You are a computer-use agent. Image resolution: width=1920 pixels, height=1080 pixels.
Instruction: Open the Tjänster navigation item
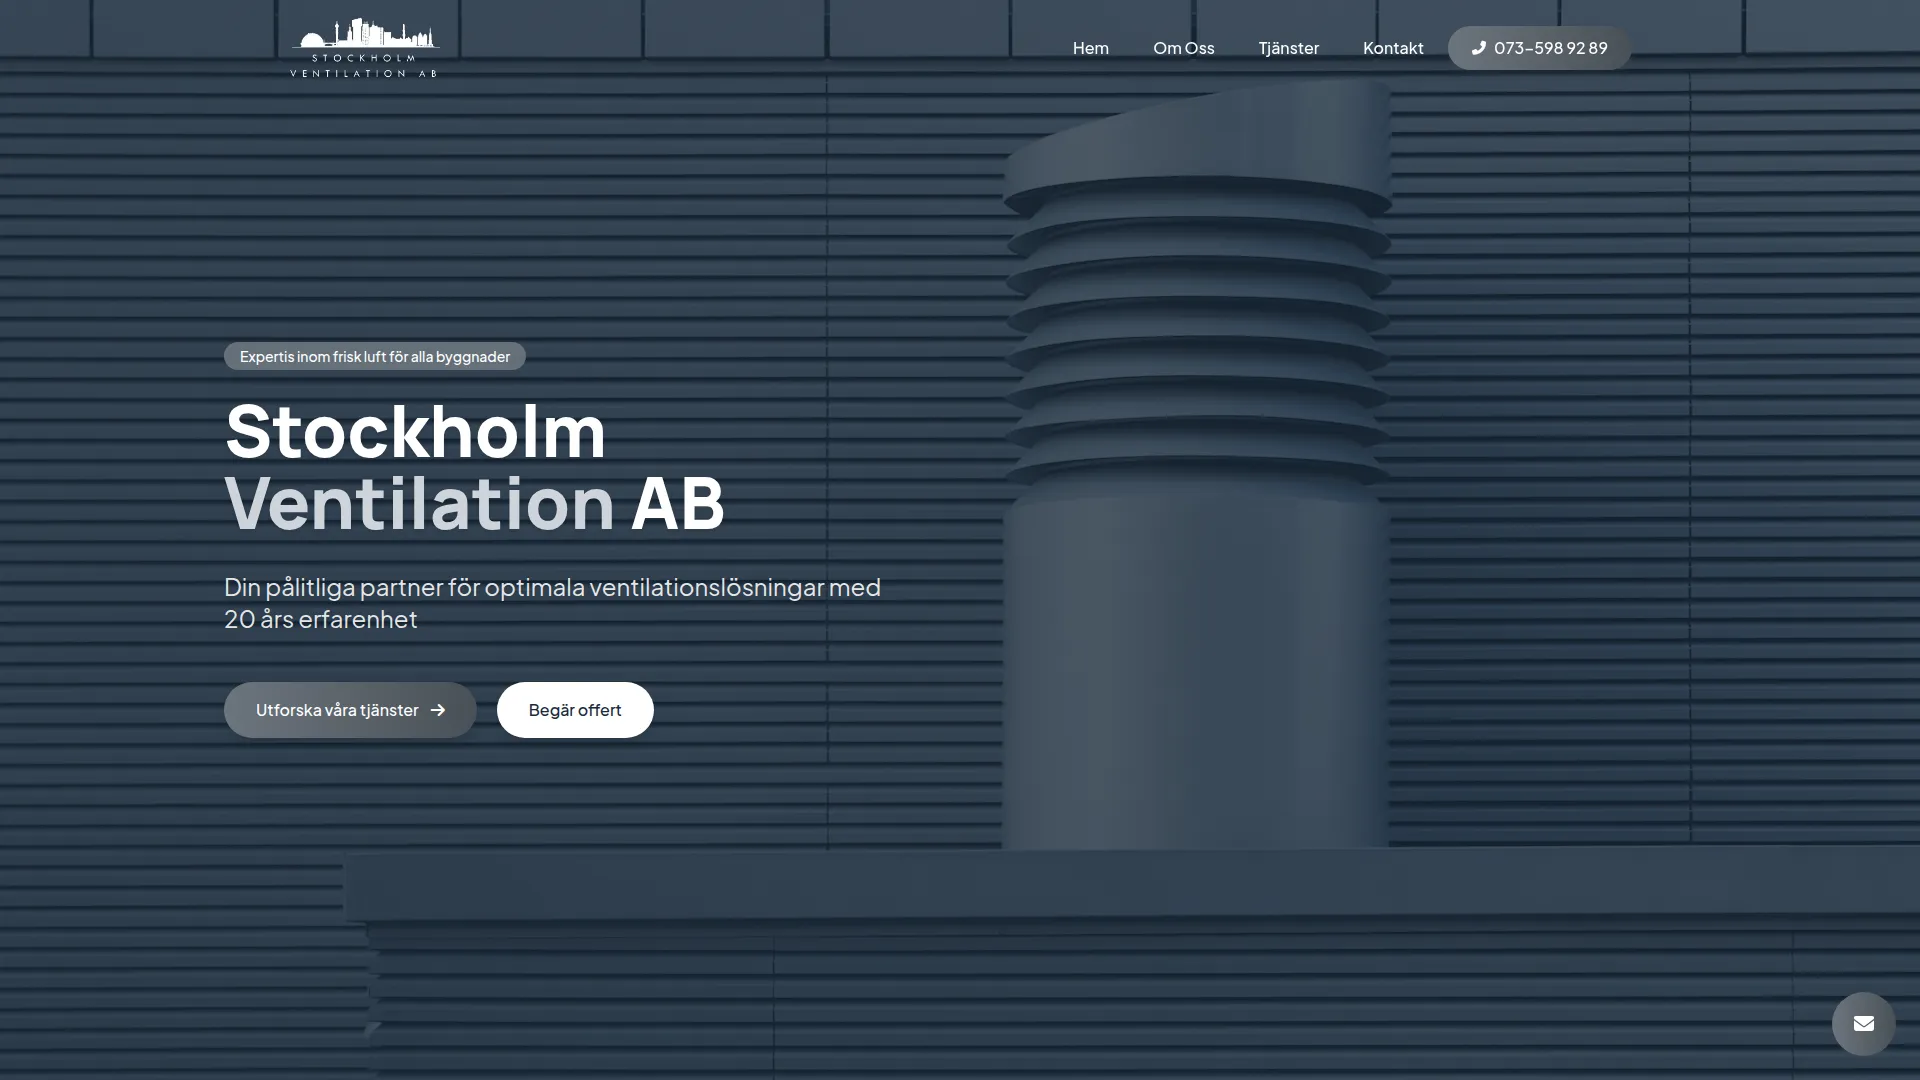1288,47
